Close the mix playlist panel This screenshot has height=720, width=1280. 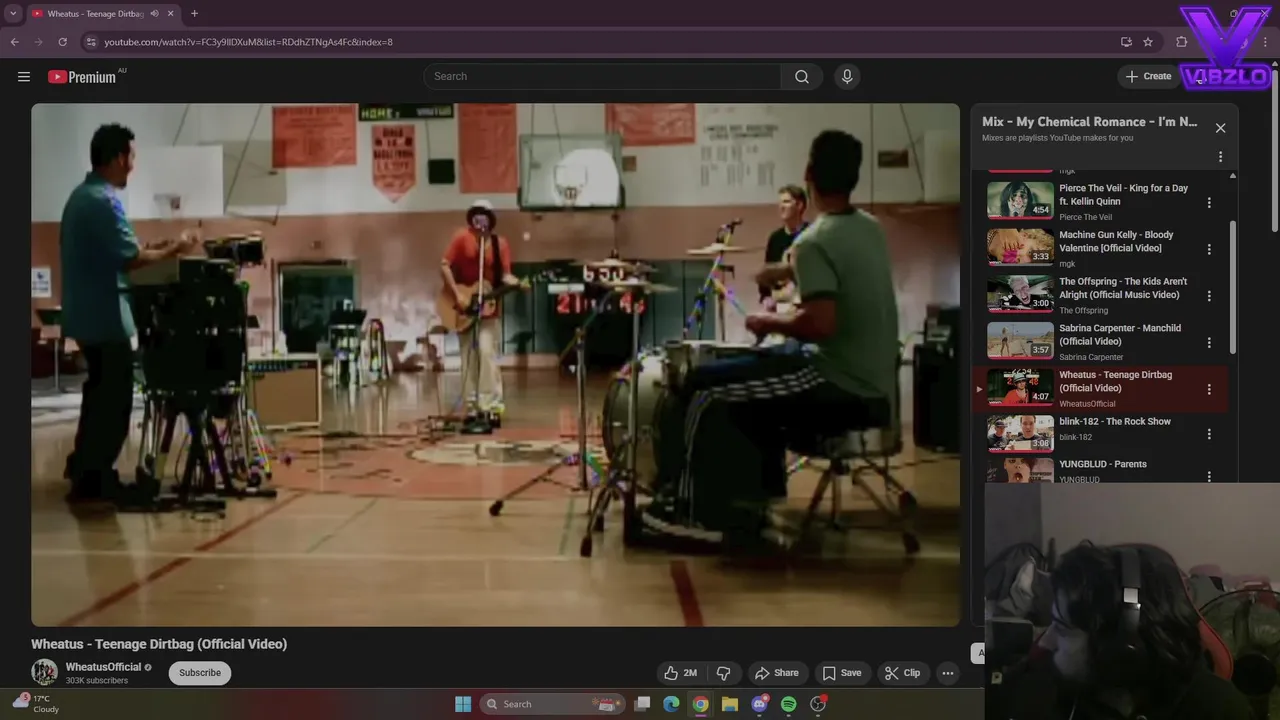coord(1220,128)
